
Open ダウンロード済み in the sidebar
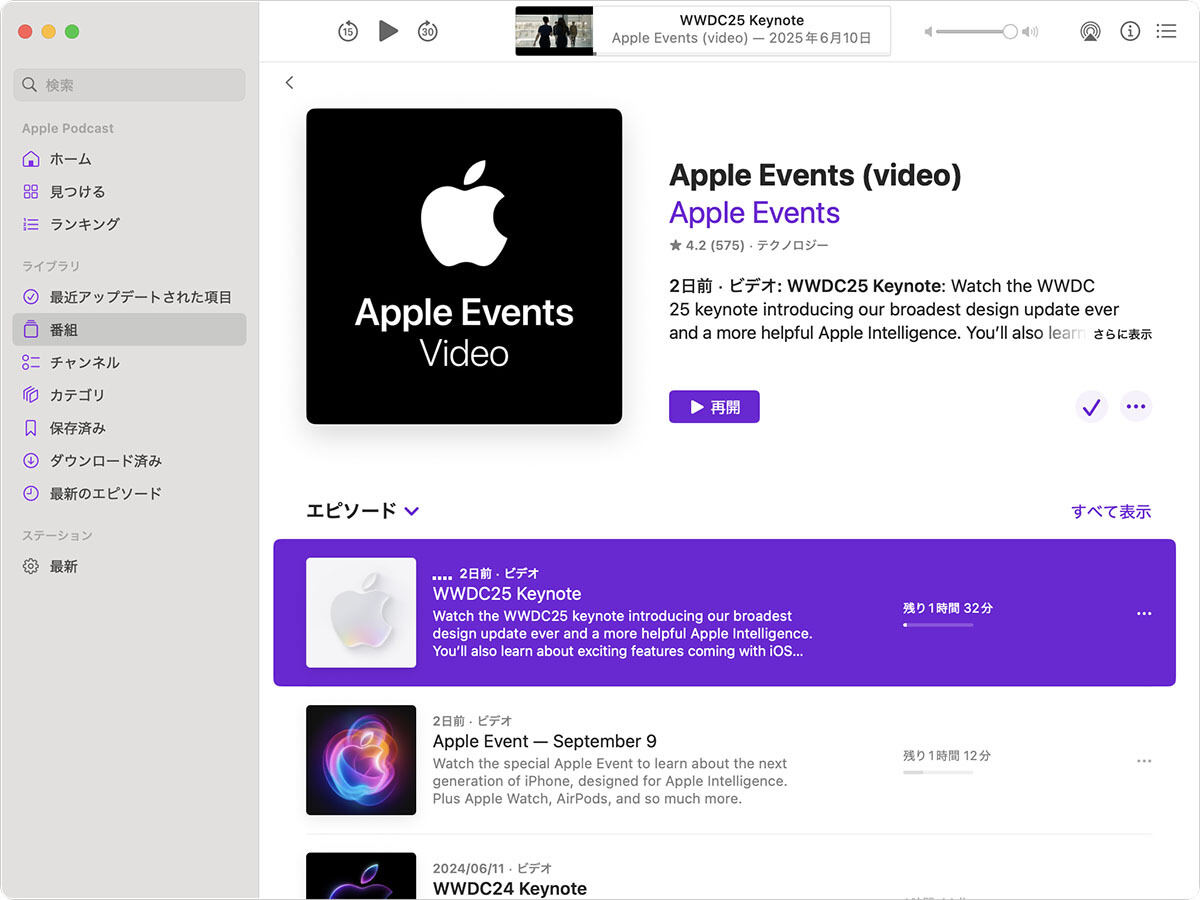coord(129,461)
